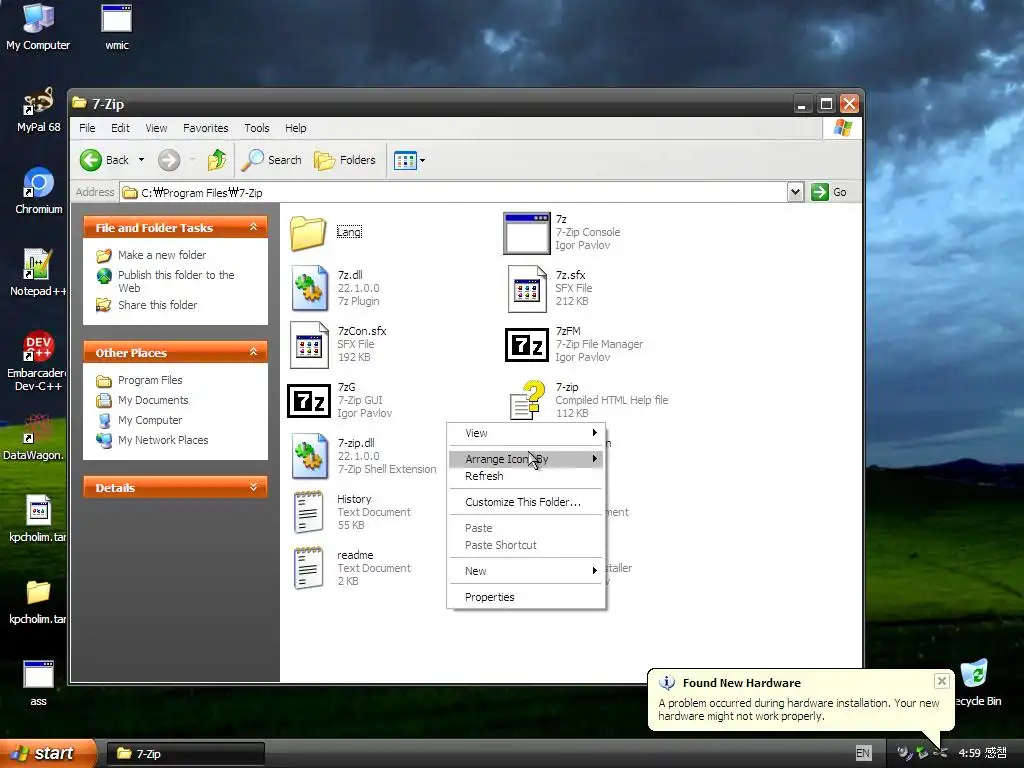Screen dimensions: 1024x768
Task: Go to My Documents in Other Places
Action: pyautogui.click(x=153, y=400)
